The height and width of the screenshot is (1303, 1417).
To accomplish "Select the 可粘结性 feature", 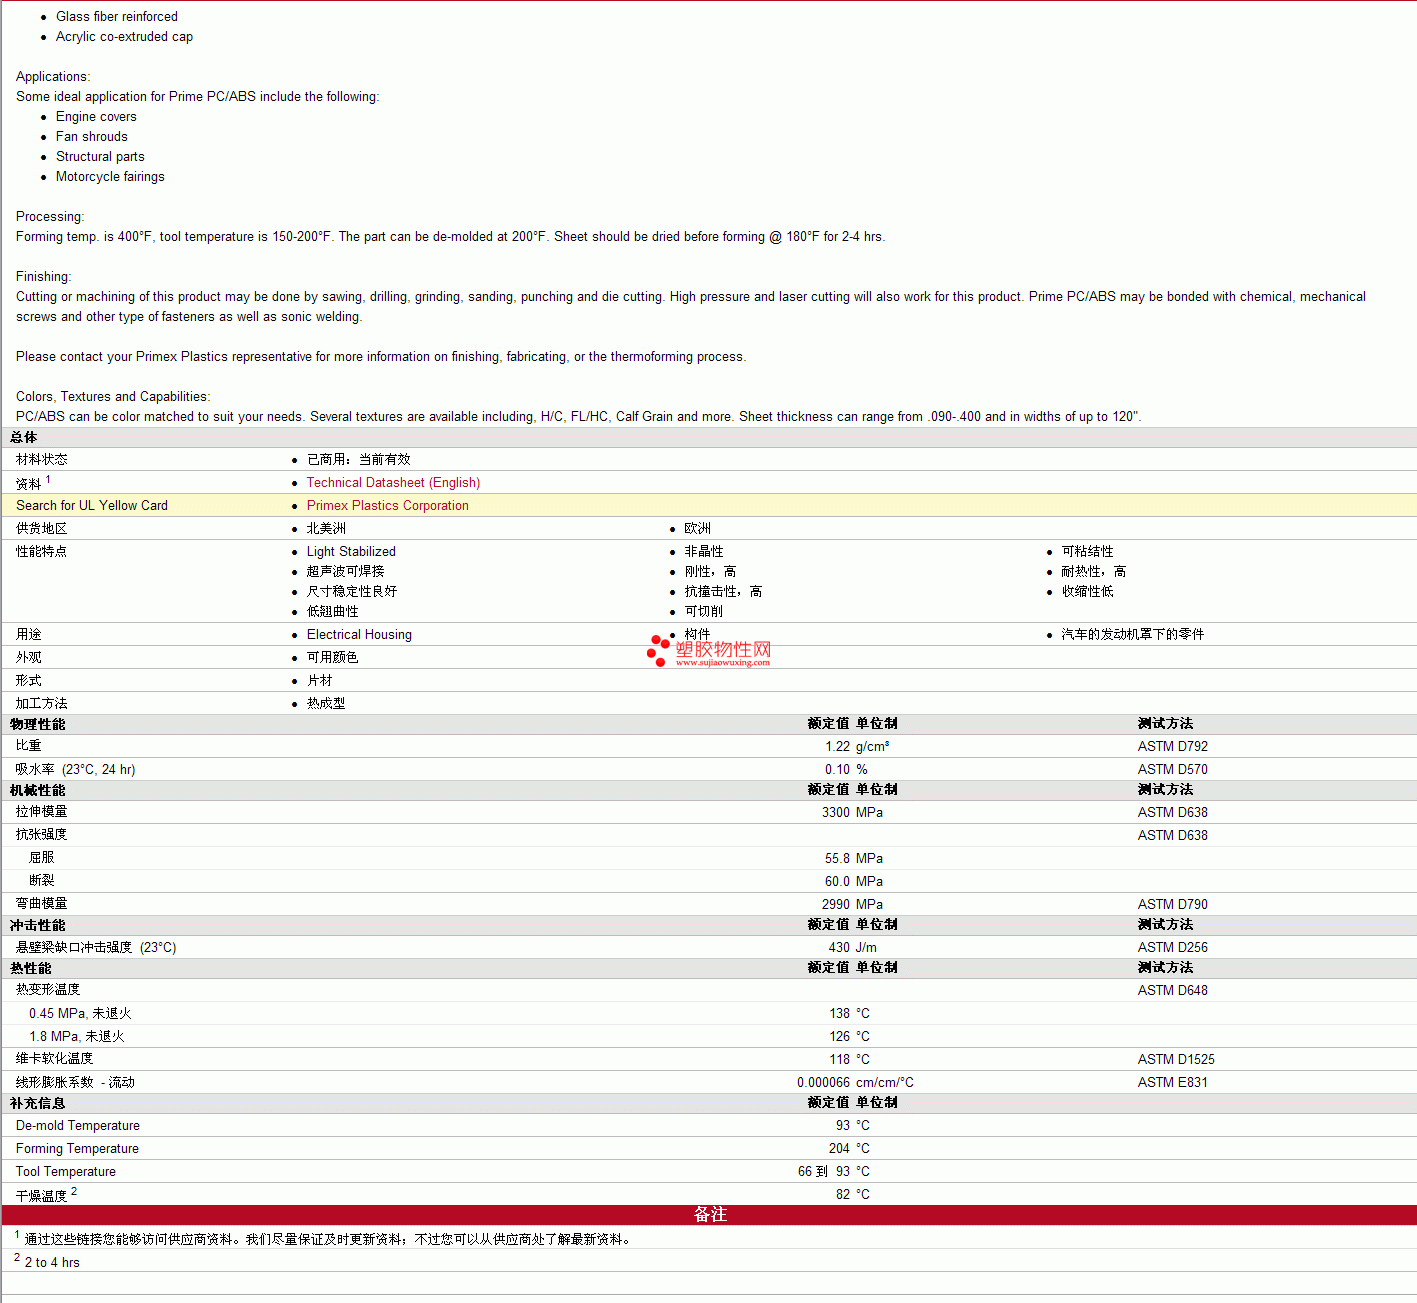I will (x=1088, y=551).
